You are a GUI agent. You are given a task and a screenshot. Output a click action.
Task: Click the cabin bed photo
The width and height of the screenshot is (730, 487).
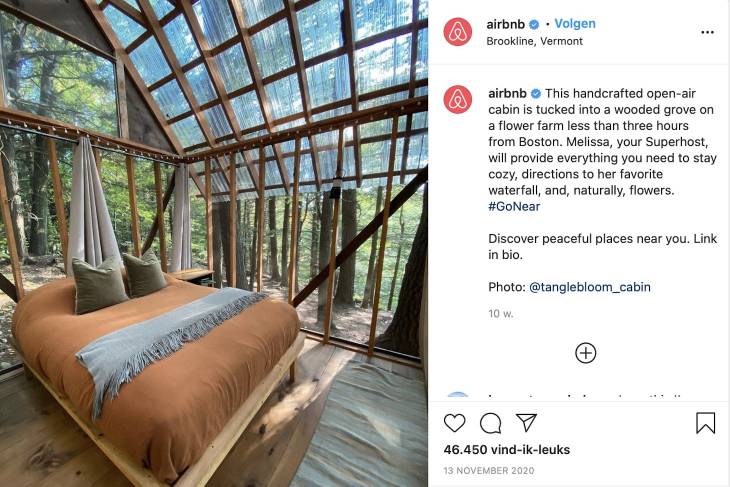click(214, 244)
